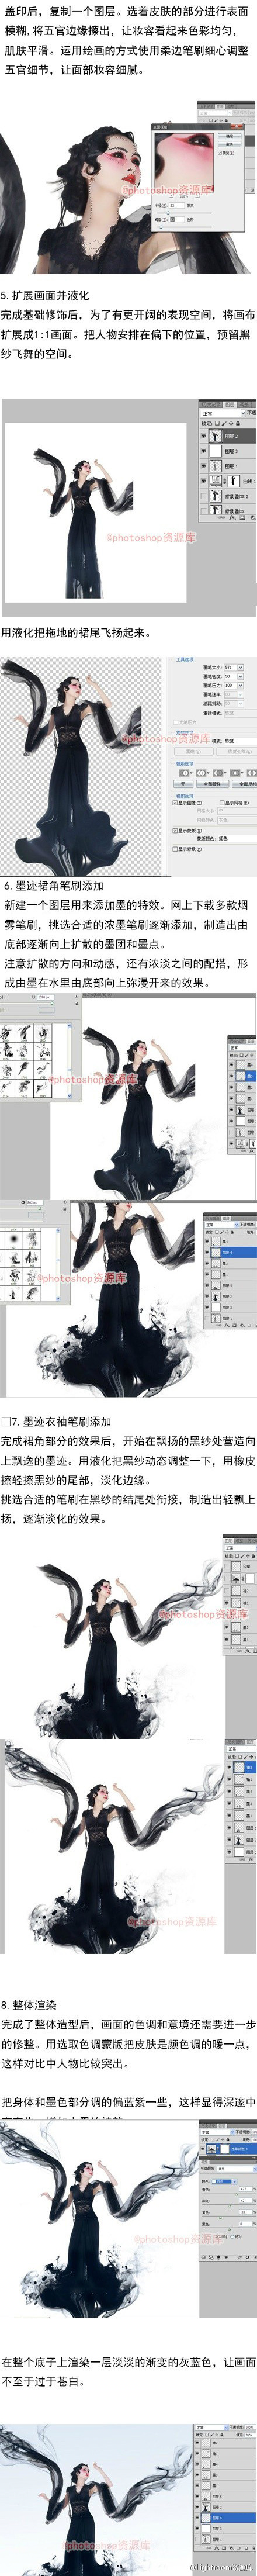Select Intersect with Selection mask icon in Liquify
The image size is (257, 2576).
235,773
